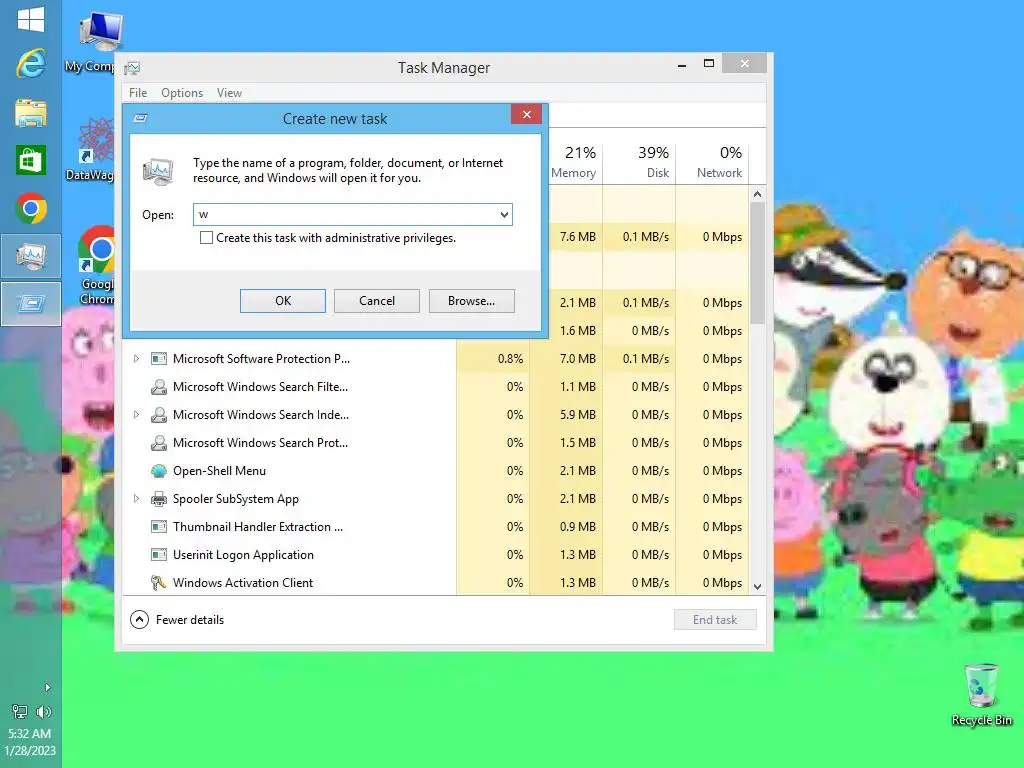Click the Microsoft Windows Search Indexer icon

[159, 415]
